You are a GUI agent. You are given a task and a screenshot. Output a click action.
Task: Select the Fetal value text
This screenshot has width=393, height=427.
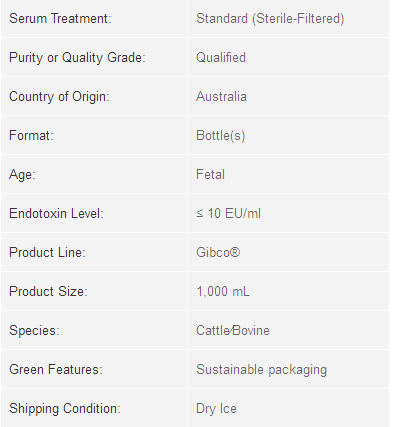point(210,175)
